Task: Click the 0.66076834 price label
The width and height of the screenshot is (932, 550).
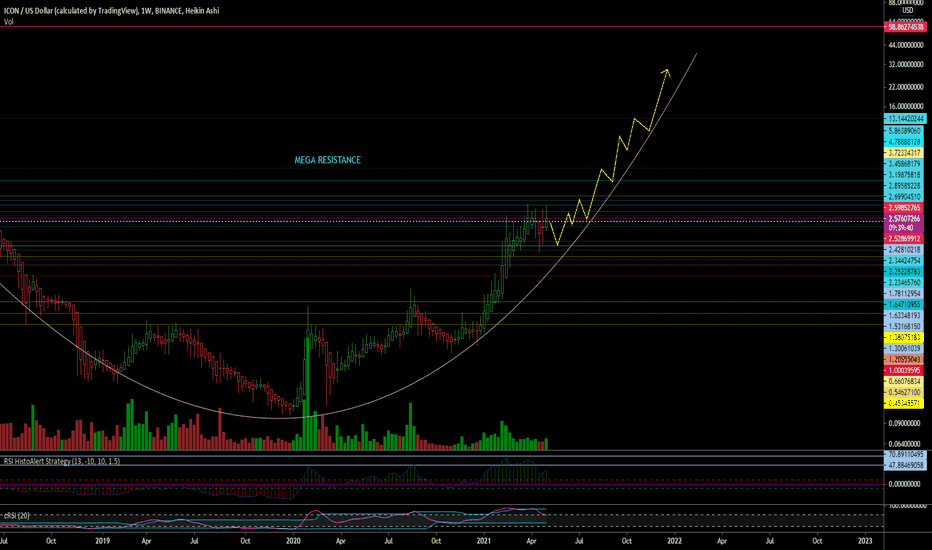Action: coord(905,382)
